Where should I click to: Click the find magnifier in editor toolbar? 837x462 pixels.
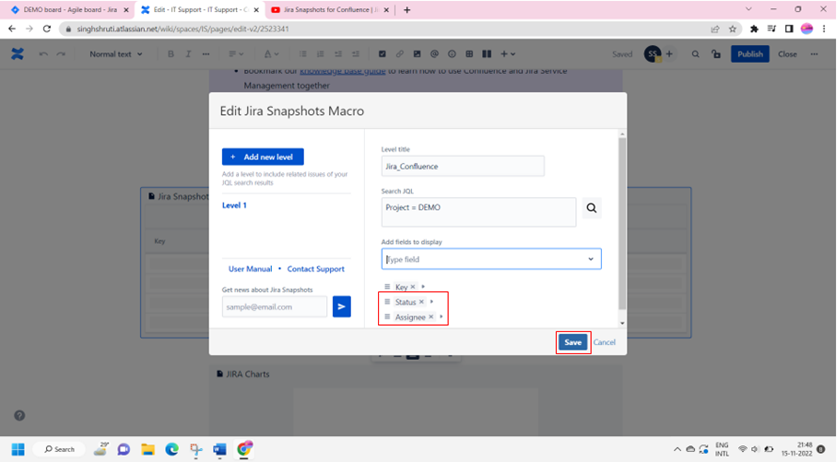click(695, 54)
